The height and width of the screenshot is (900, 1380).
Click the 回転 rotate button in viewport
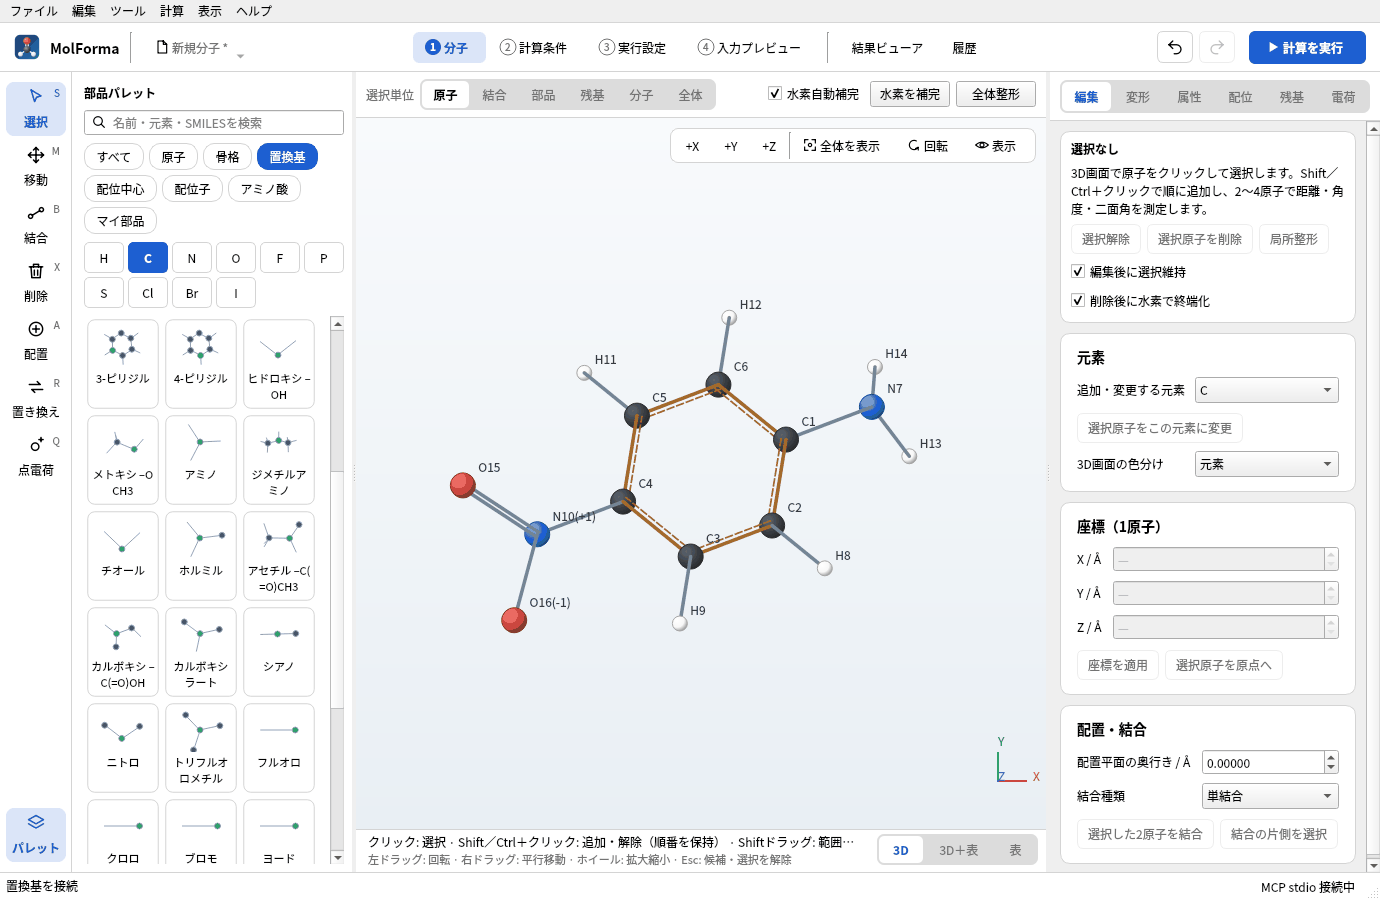point(928,146)
